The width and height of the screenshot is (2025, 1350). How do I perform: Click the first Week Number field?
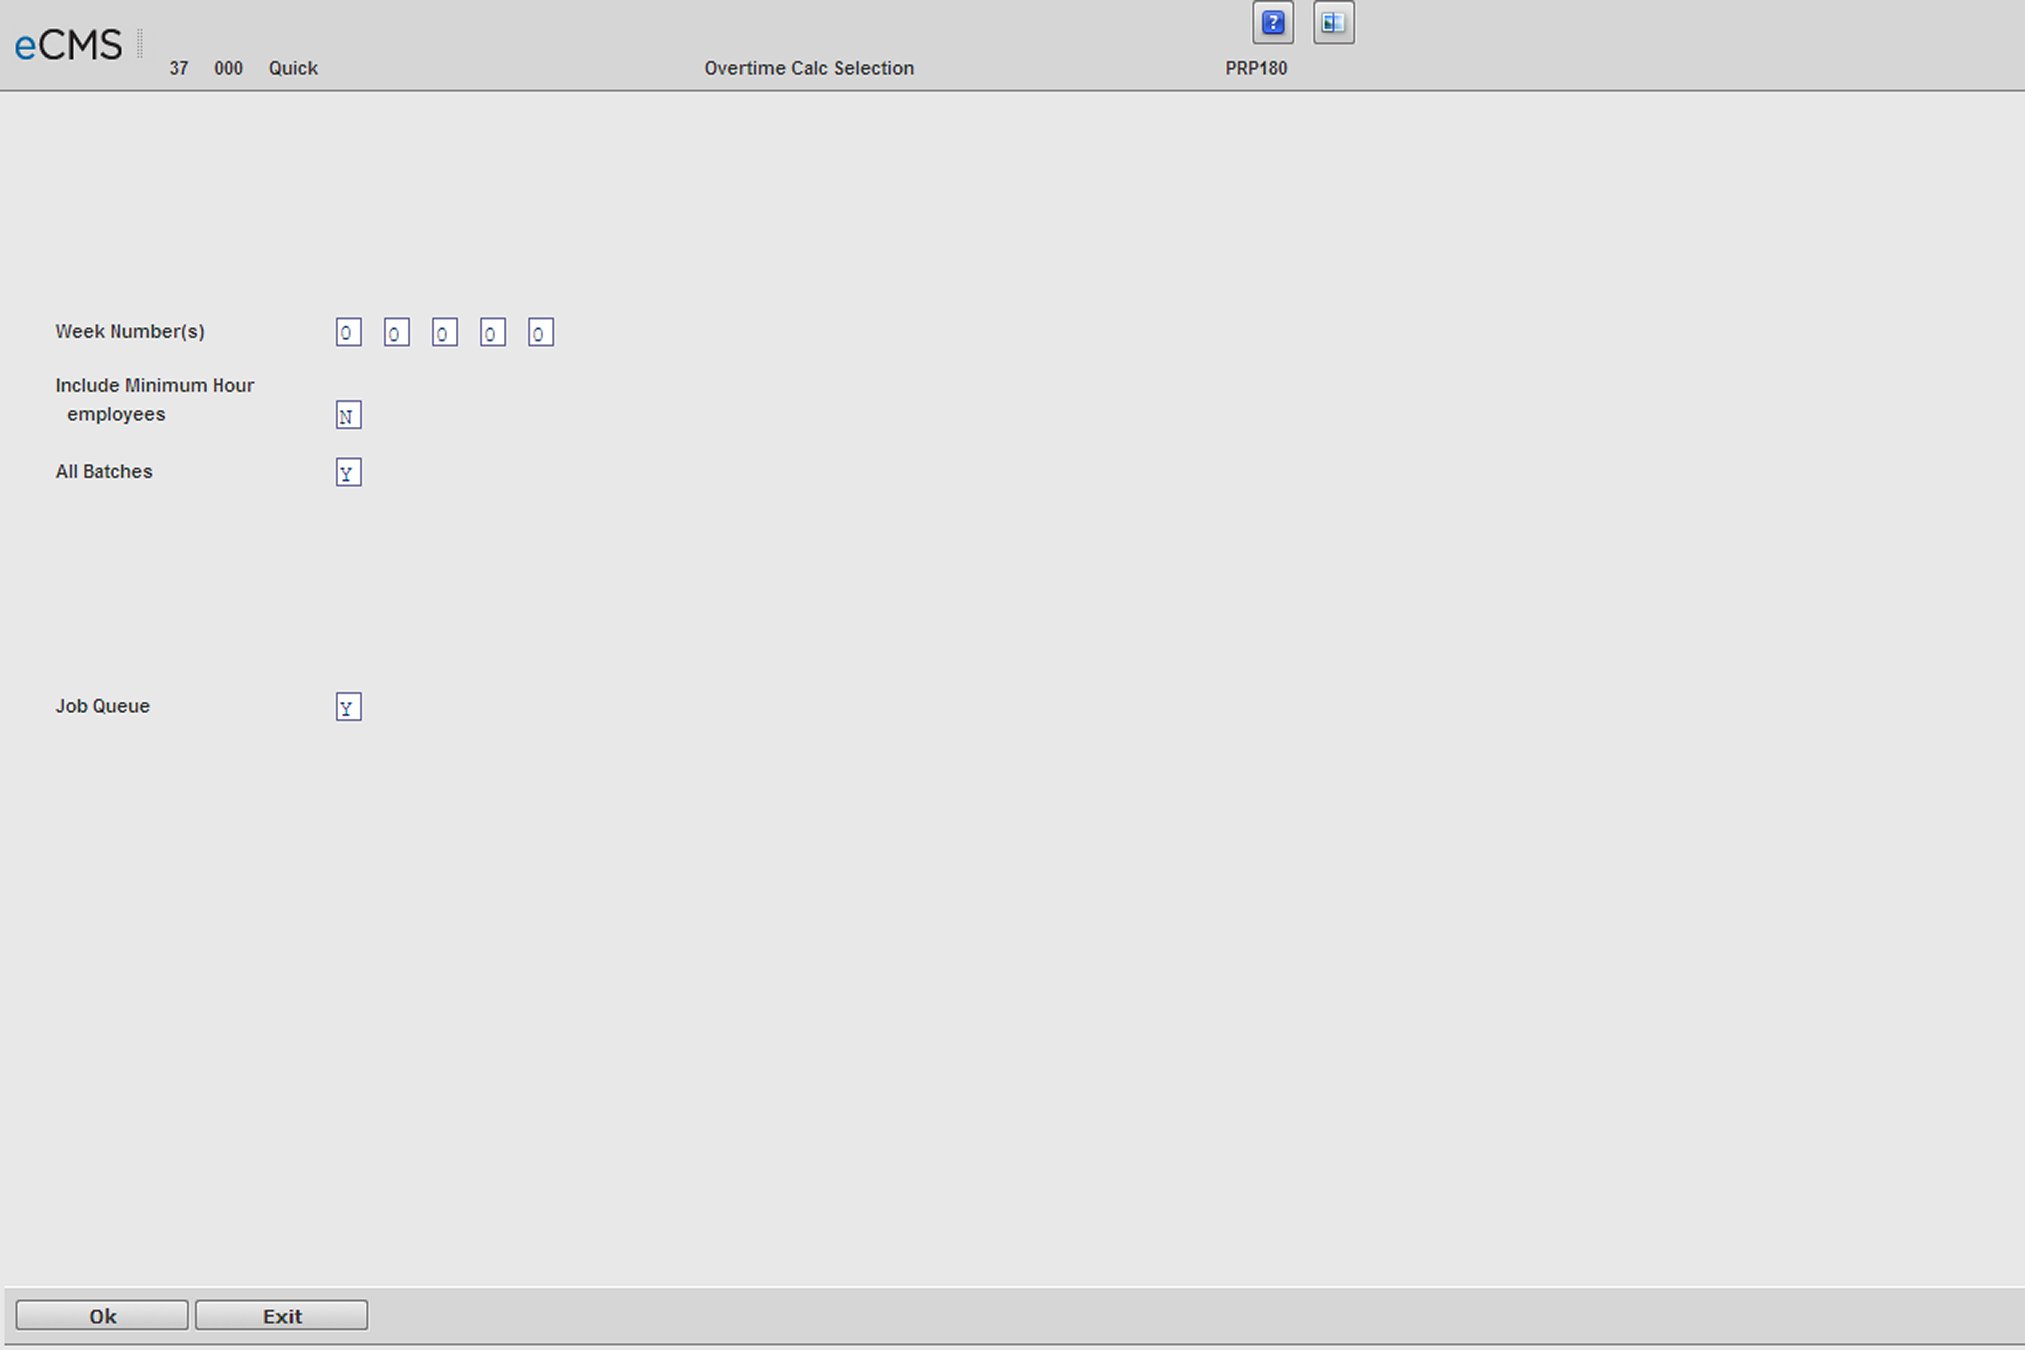pyautogui.click(x=348, y=332)
